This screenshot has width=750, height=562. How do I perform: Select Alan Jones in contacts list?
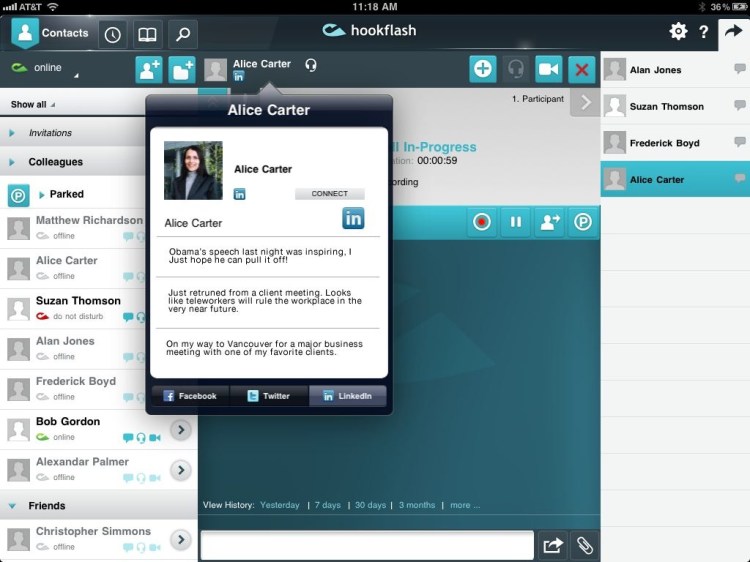pyautogui.click(x=73, y=349)
